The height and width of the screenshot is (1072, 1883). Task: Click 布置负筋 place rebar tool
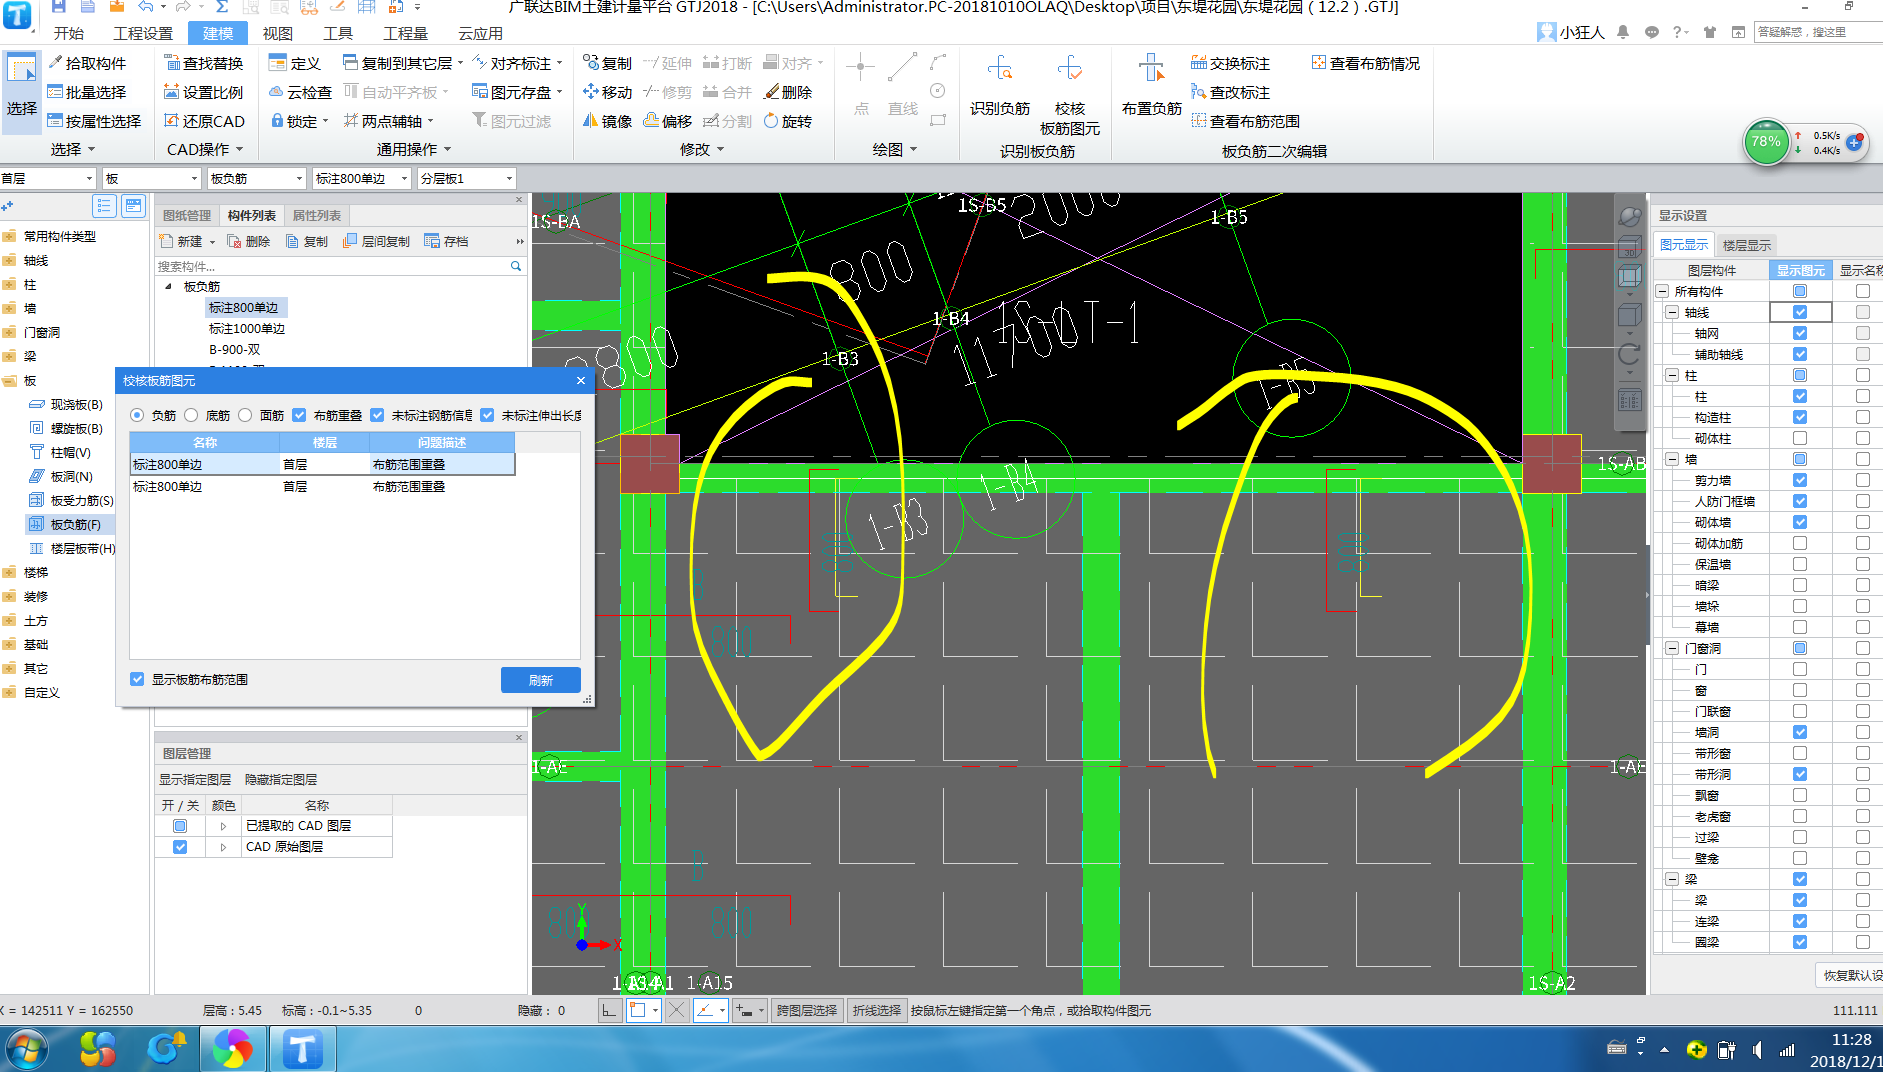[x=1151, y=85]
